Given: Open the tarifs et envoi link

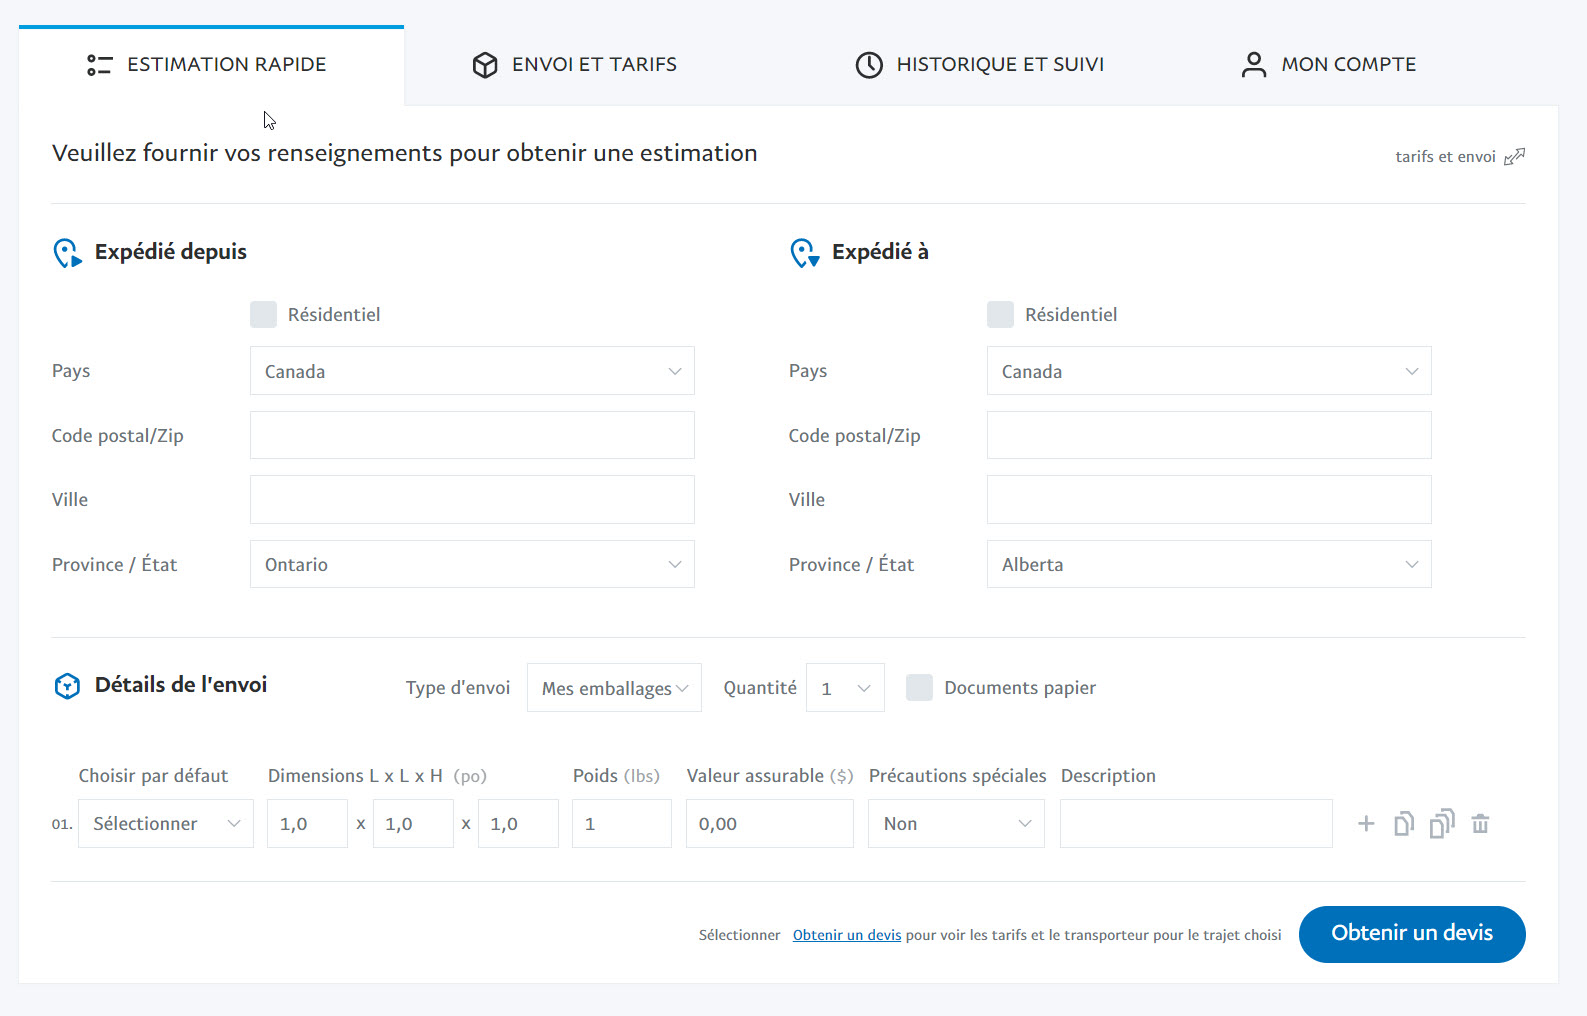Looking at the screenshot, I should (1445, 156).
